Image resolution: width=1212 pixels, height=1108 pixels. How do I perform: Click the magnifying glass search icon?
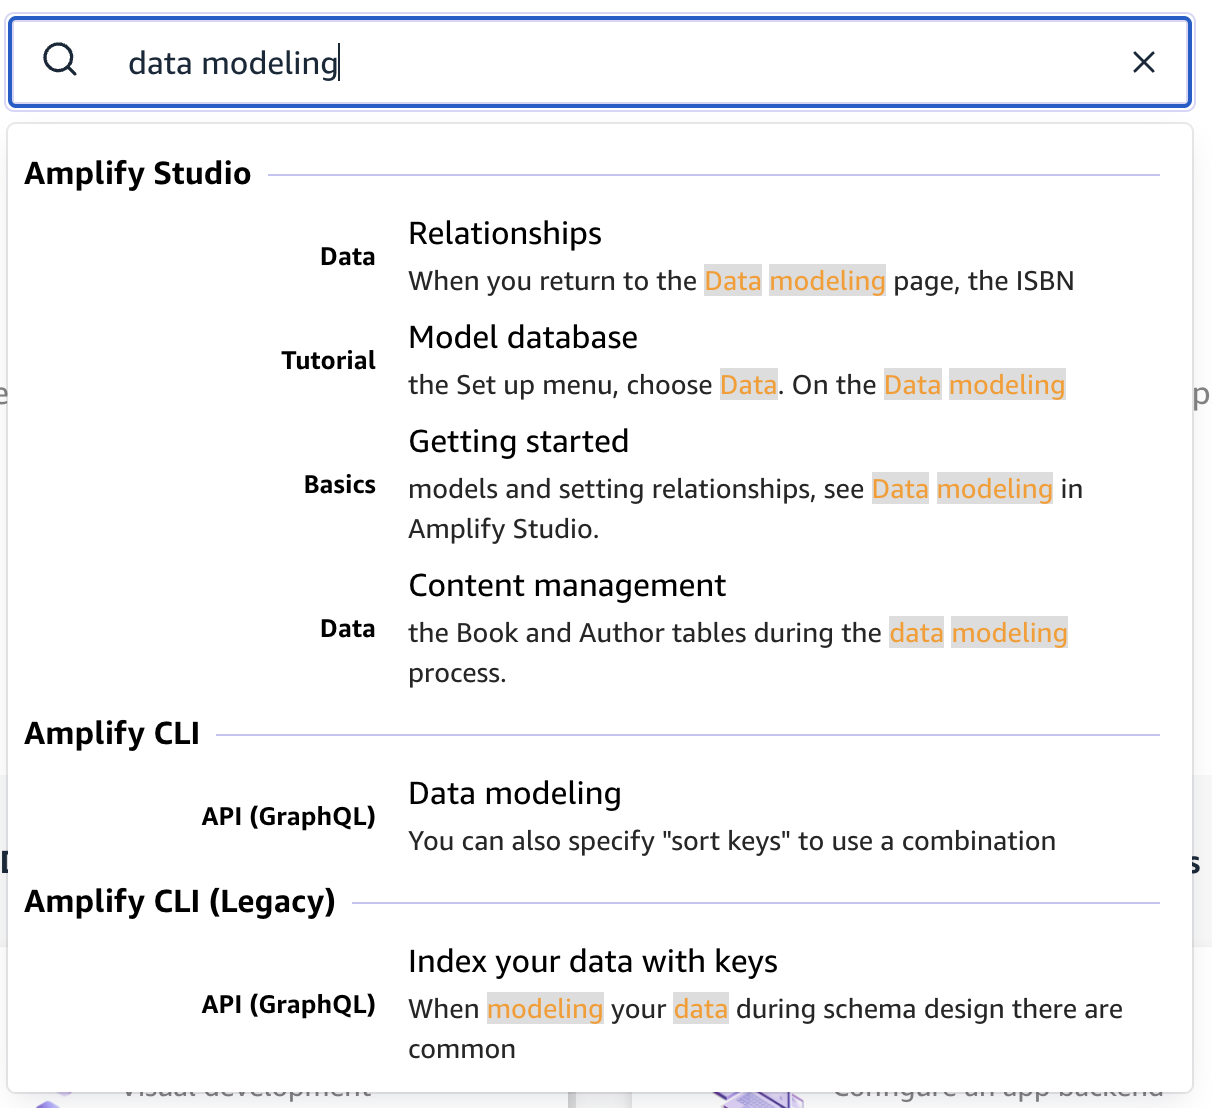click(x=60, y=60)
